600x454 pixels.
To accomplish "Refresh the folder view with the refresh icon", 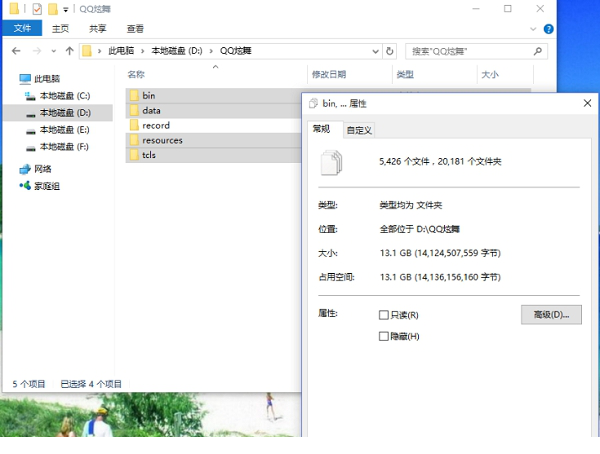I will (x=390, y=51).
